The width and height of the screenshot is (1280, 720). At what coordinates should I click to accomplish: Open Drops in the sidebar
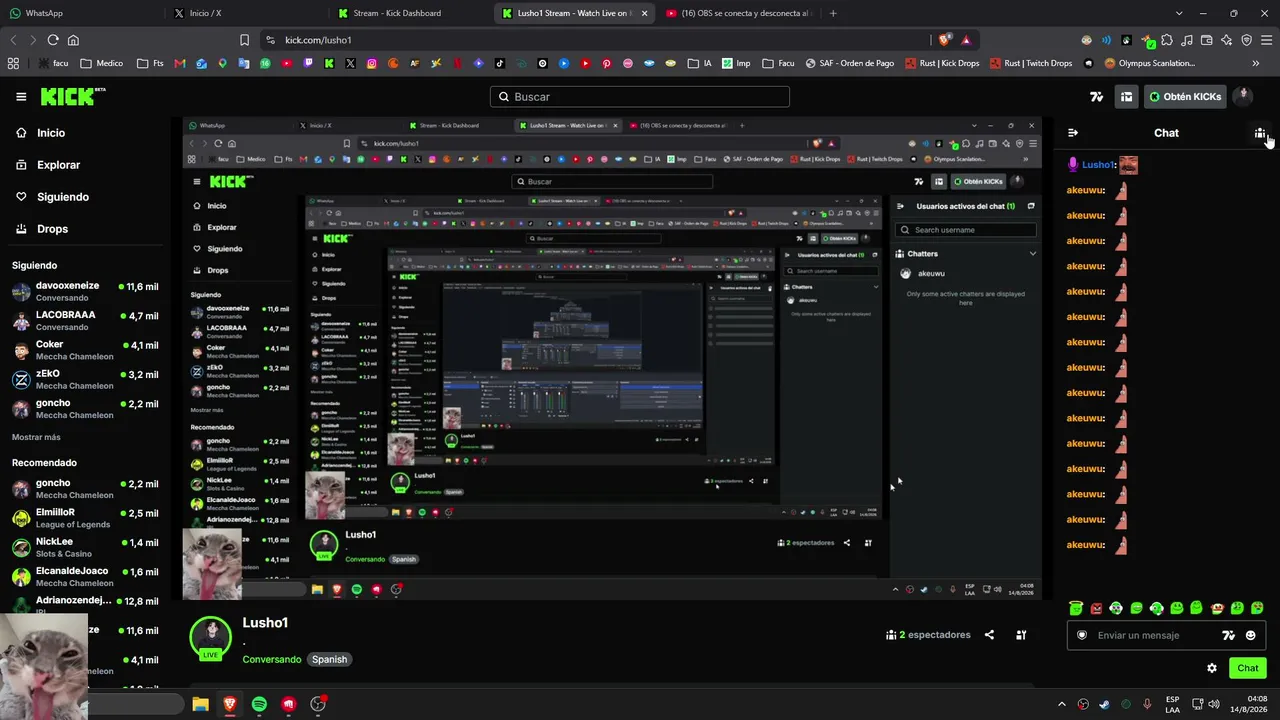tap(42, 229)
